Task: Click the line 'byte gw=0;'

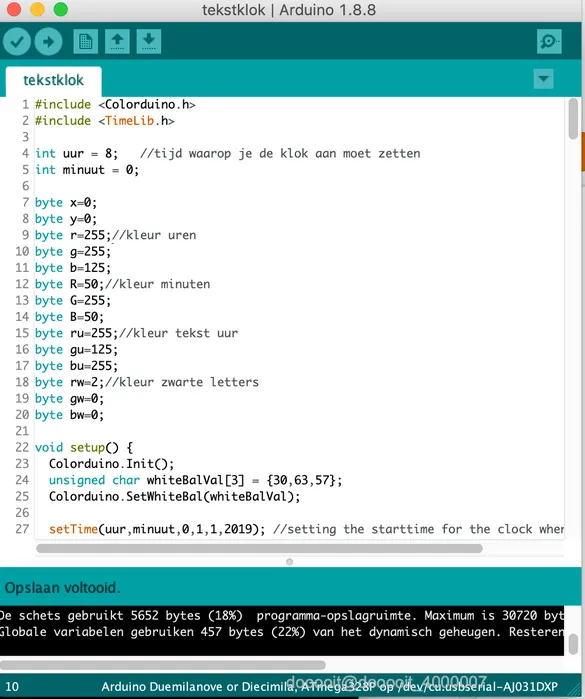Action: [69, 399]
